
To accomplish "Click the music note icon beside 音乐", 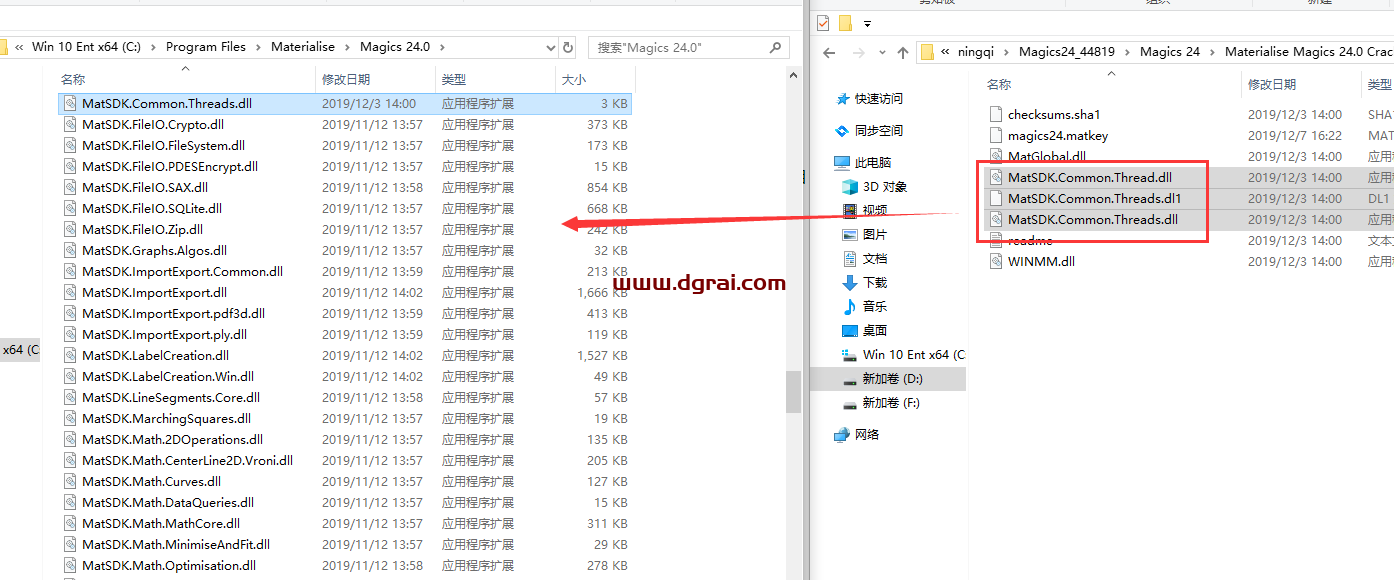I will coord(850,307).
